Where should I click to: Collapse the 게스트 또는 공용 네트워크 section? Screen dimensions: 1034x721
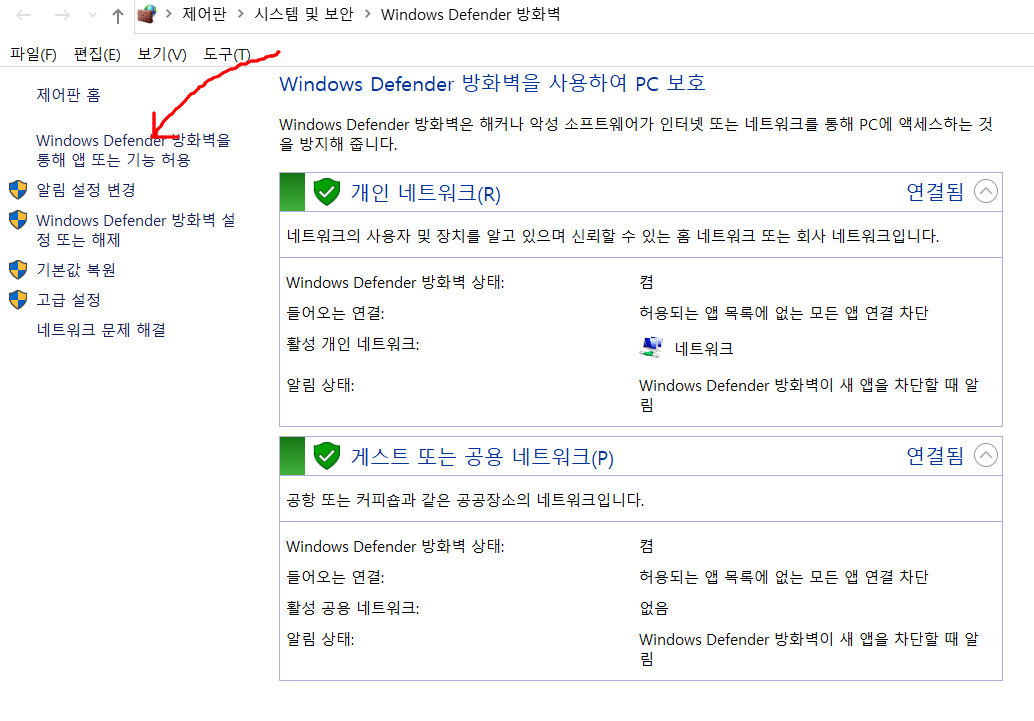click(x=986, y=455)
